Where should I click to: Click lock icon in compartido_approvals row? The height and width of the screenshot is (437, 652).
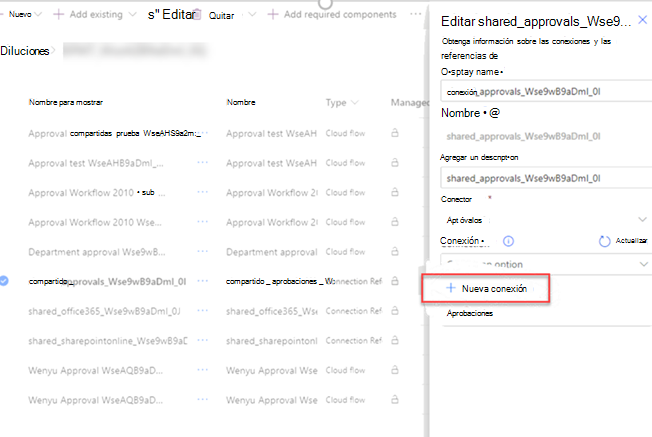tap(395, 281)
